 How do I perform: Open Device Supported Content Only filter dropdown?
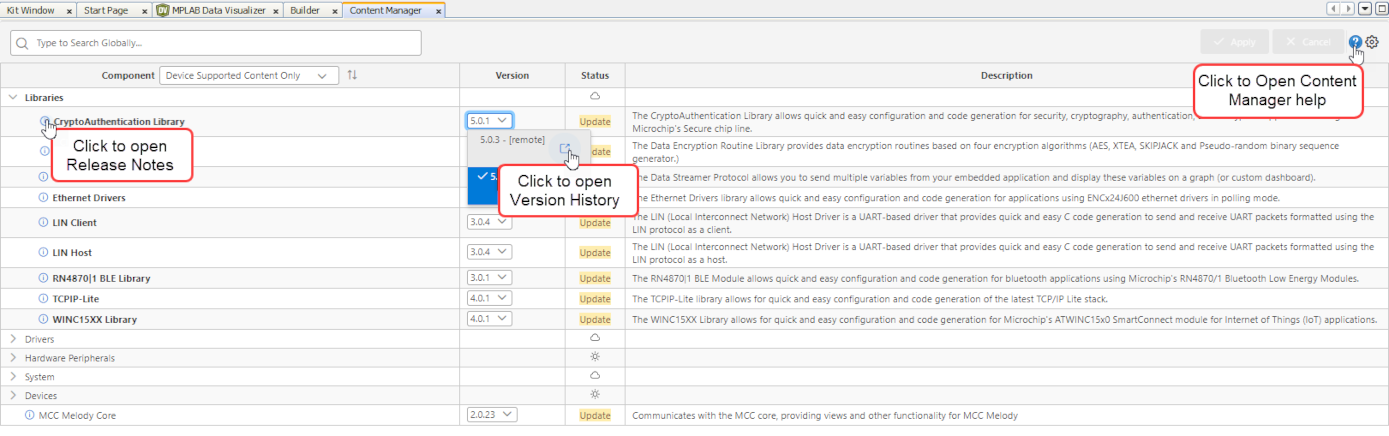(249, 75)
